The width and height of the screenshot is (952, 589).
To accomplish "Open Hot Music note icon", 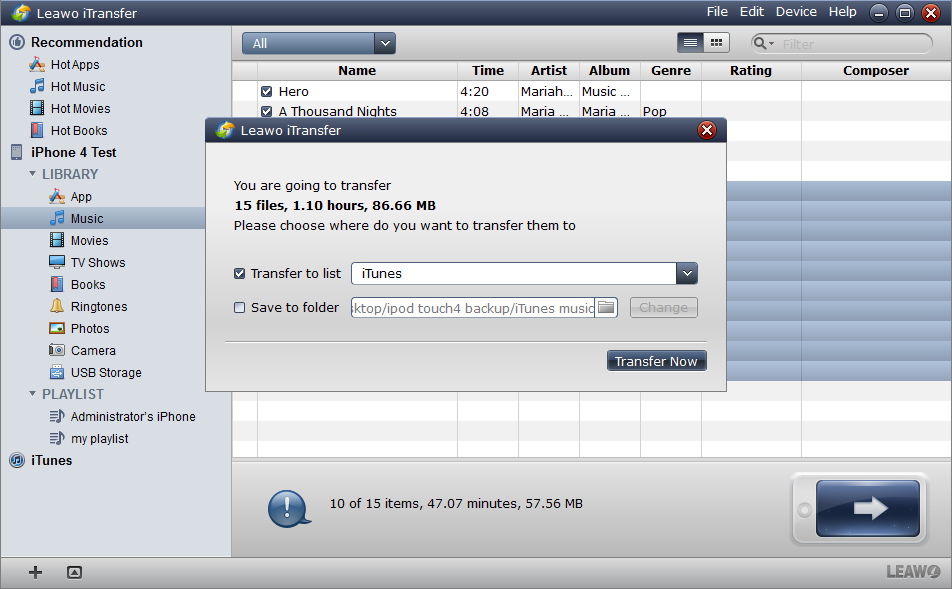I will point(37,86).
